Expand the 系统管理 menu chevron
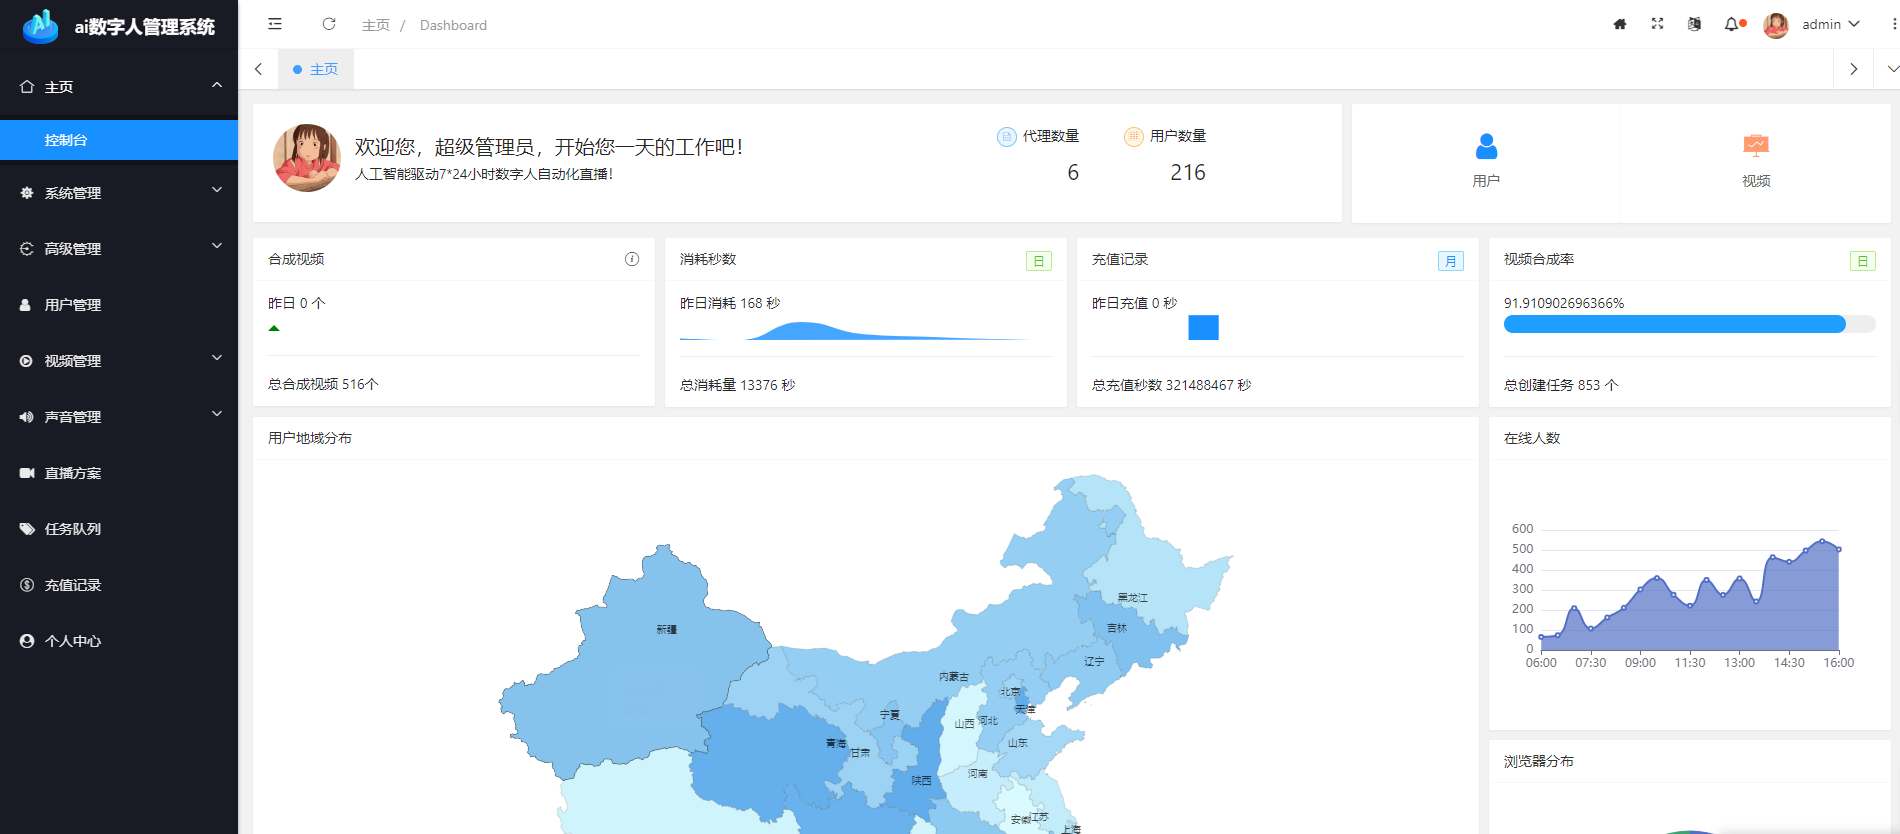The width and height of the screenshot is (1900, 834). [217, 190]
